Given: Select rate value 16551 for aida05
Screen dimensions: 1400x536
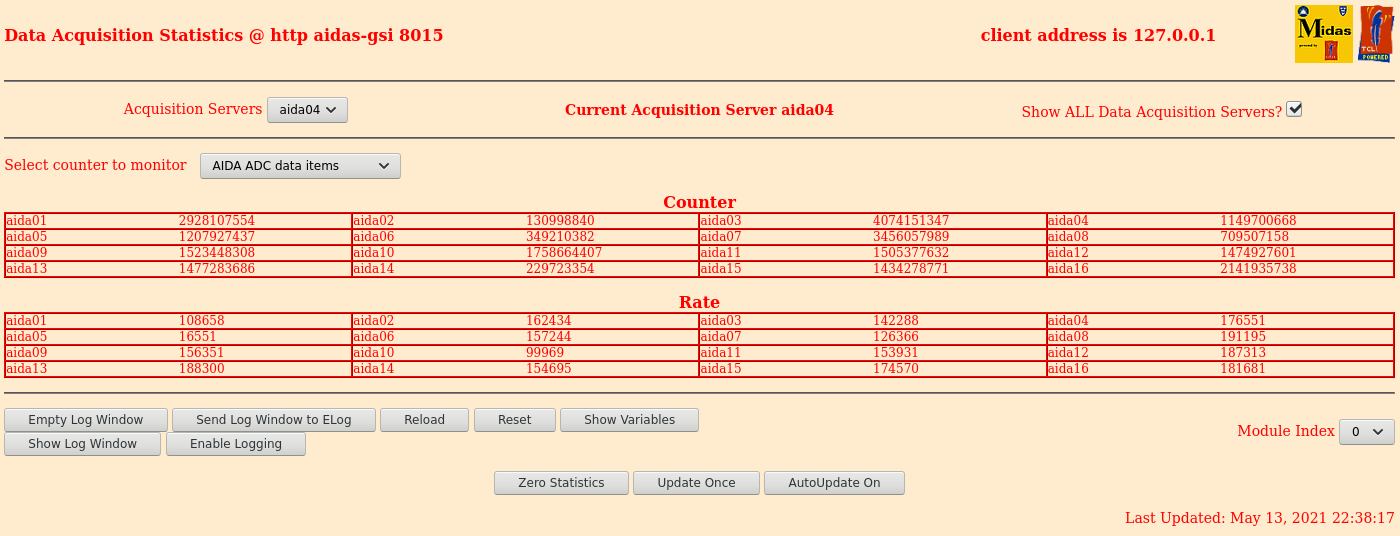Looking at the screenshot, I should (x=198, y=337).
